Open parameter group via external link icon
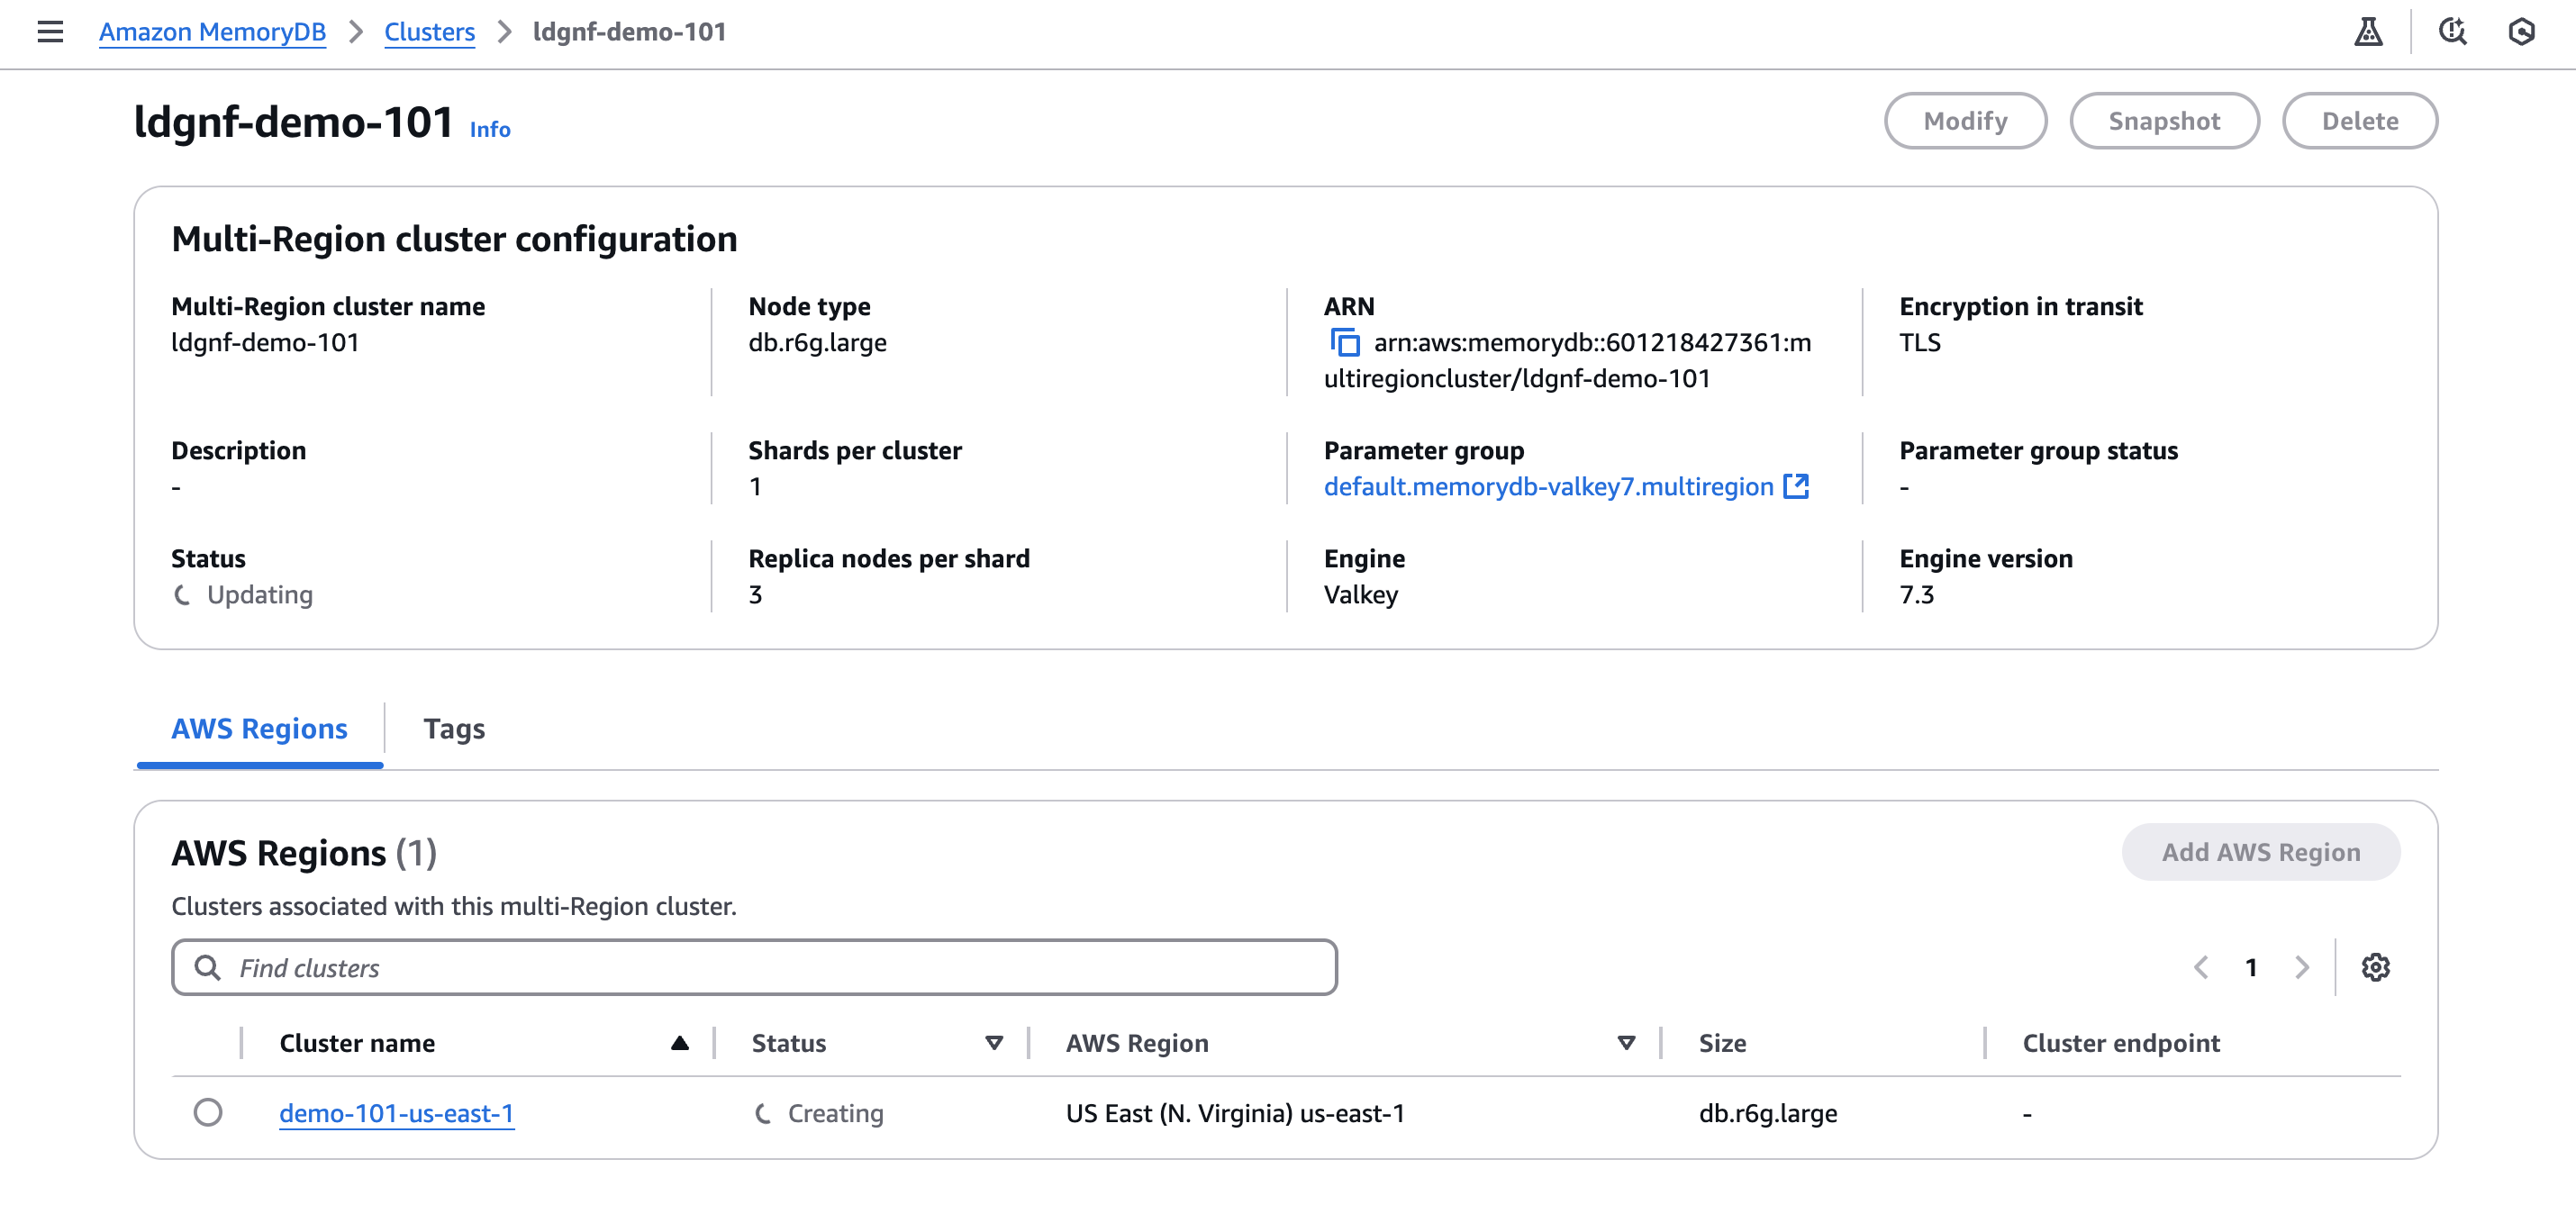Screen dimensions: 2576x1223 click(1796, 486)
